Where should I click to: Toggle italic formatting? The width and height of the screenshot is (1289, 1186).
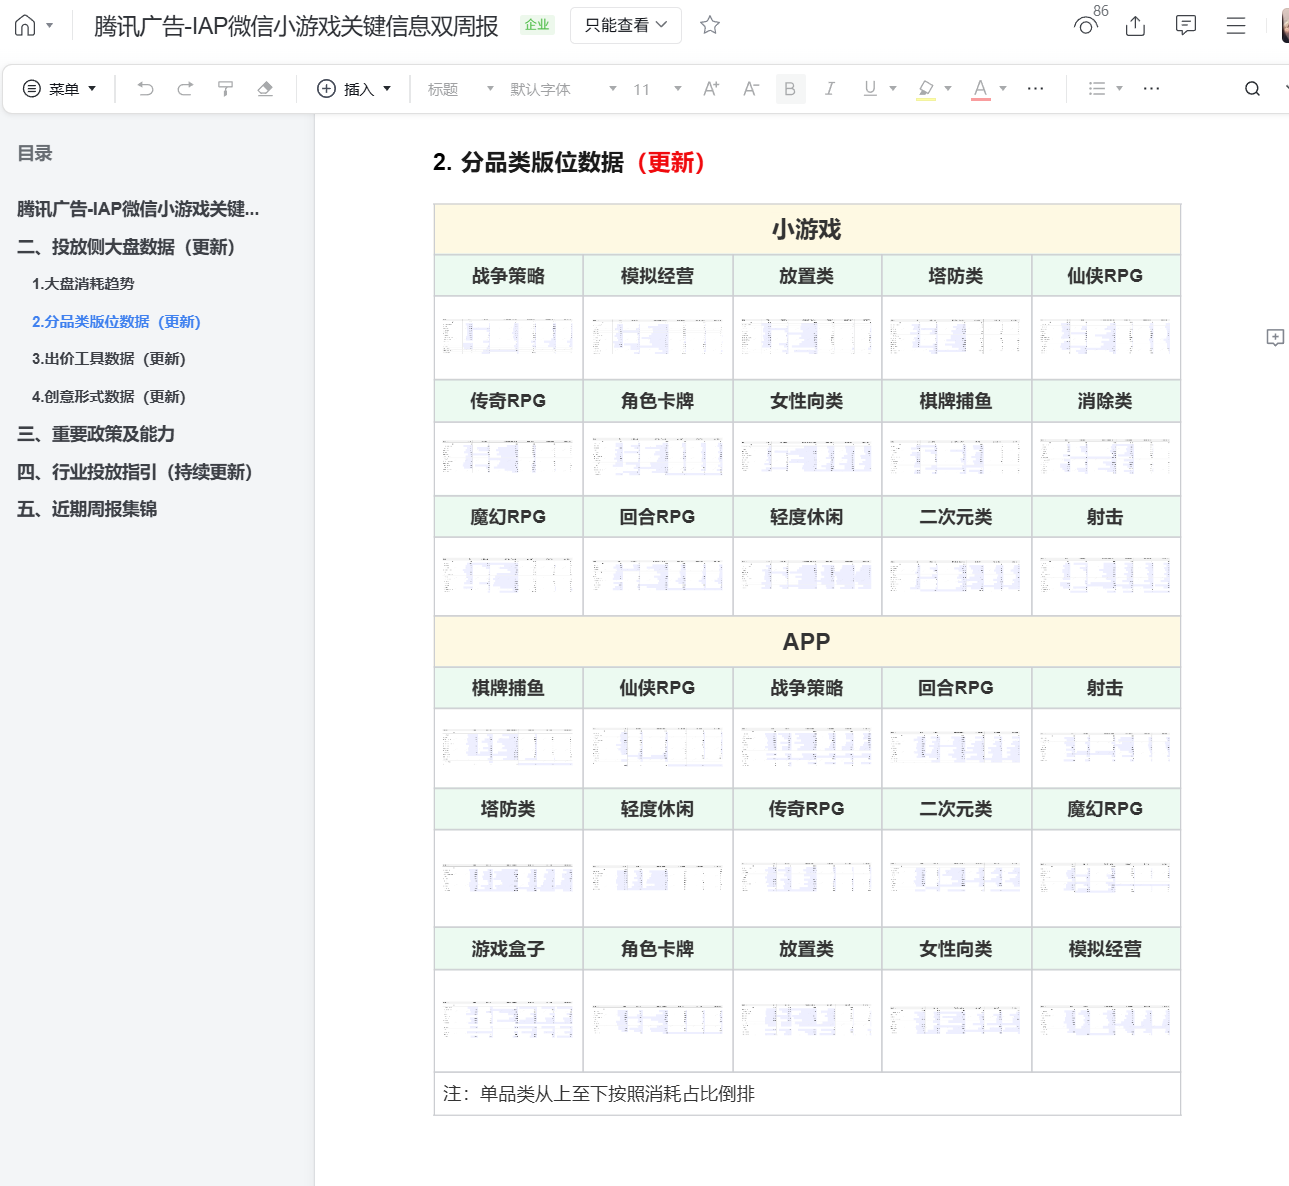(x=830, y=89)
